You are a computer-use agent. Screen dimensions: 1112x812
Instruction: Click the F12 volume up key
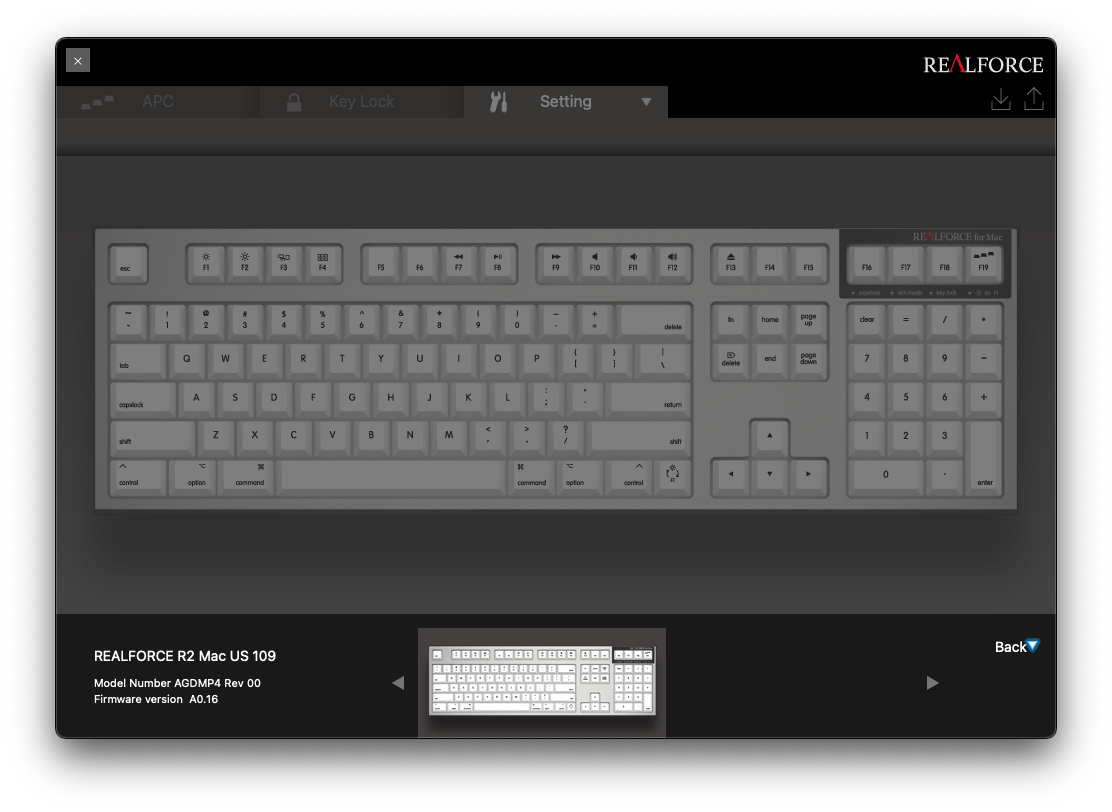coord(672,264)
